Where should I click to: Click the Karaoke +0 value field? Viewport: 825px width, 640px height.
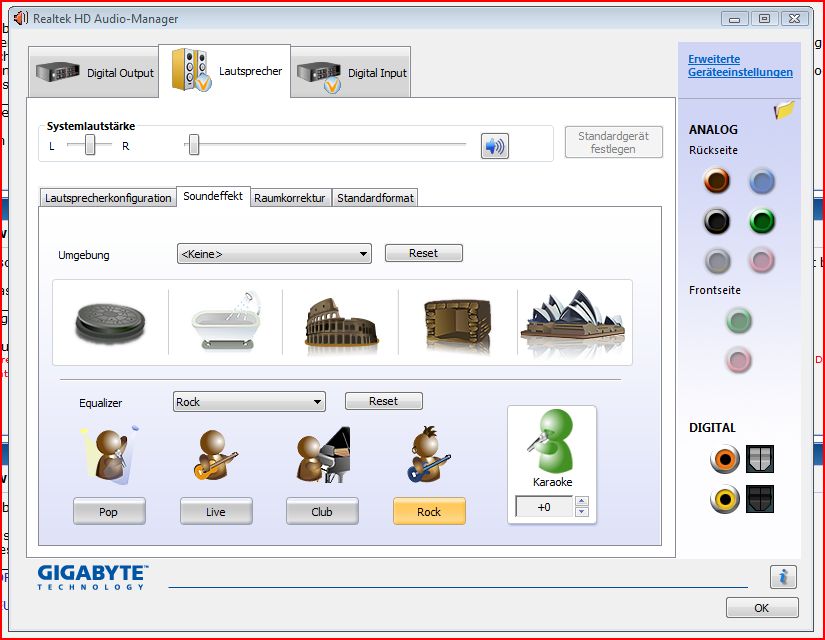point(544,507)
